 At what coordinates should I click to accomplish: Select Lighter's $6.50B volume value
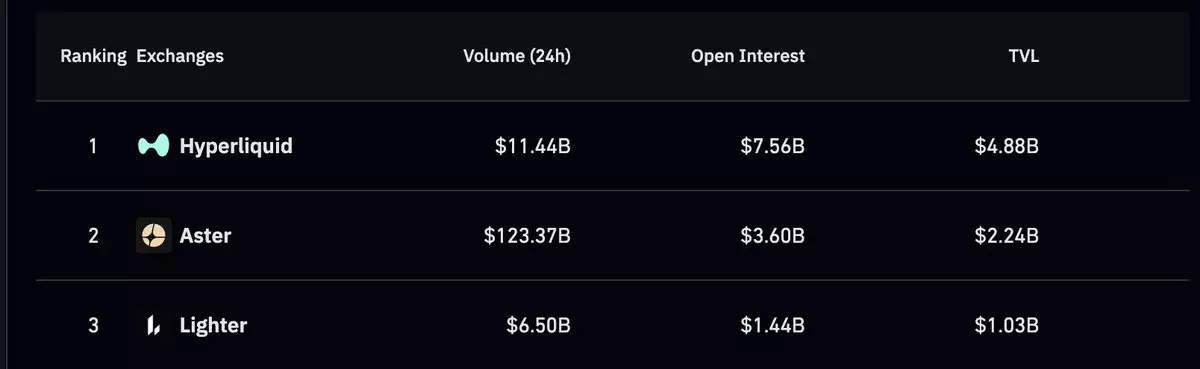(x=539, y=325)
